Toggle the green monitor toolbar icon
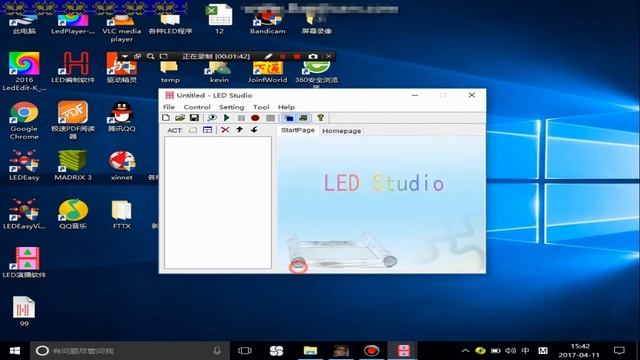Viewport: 640px width, 360px height. [303, 118]
